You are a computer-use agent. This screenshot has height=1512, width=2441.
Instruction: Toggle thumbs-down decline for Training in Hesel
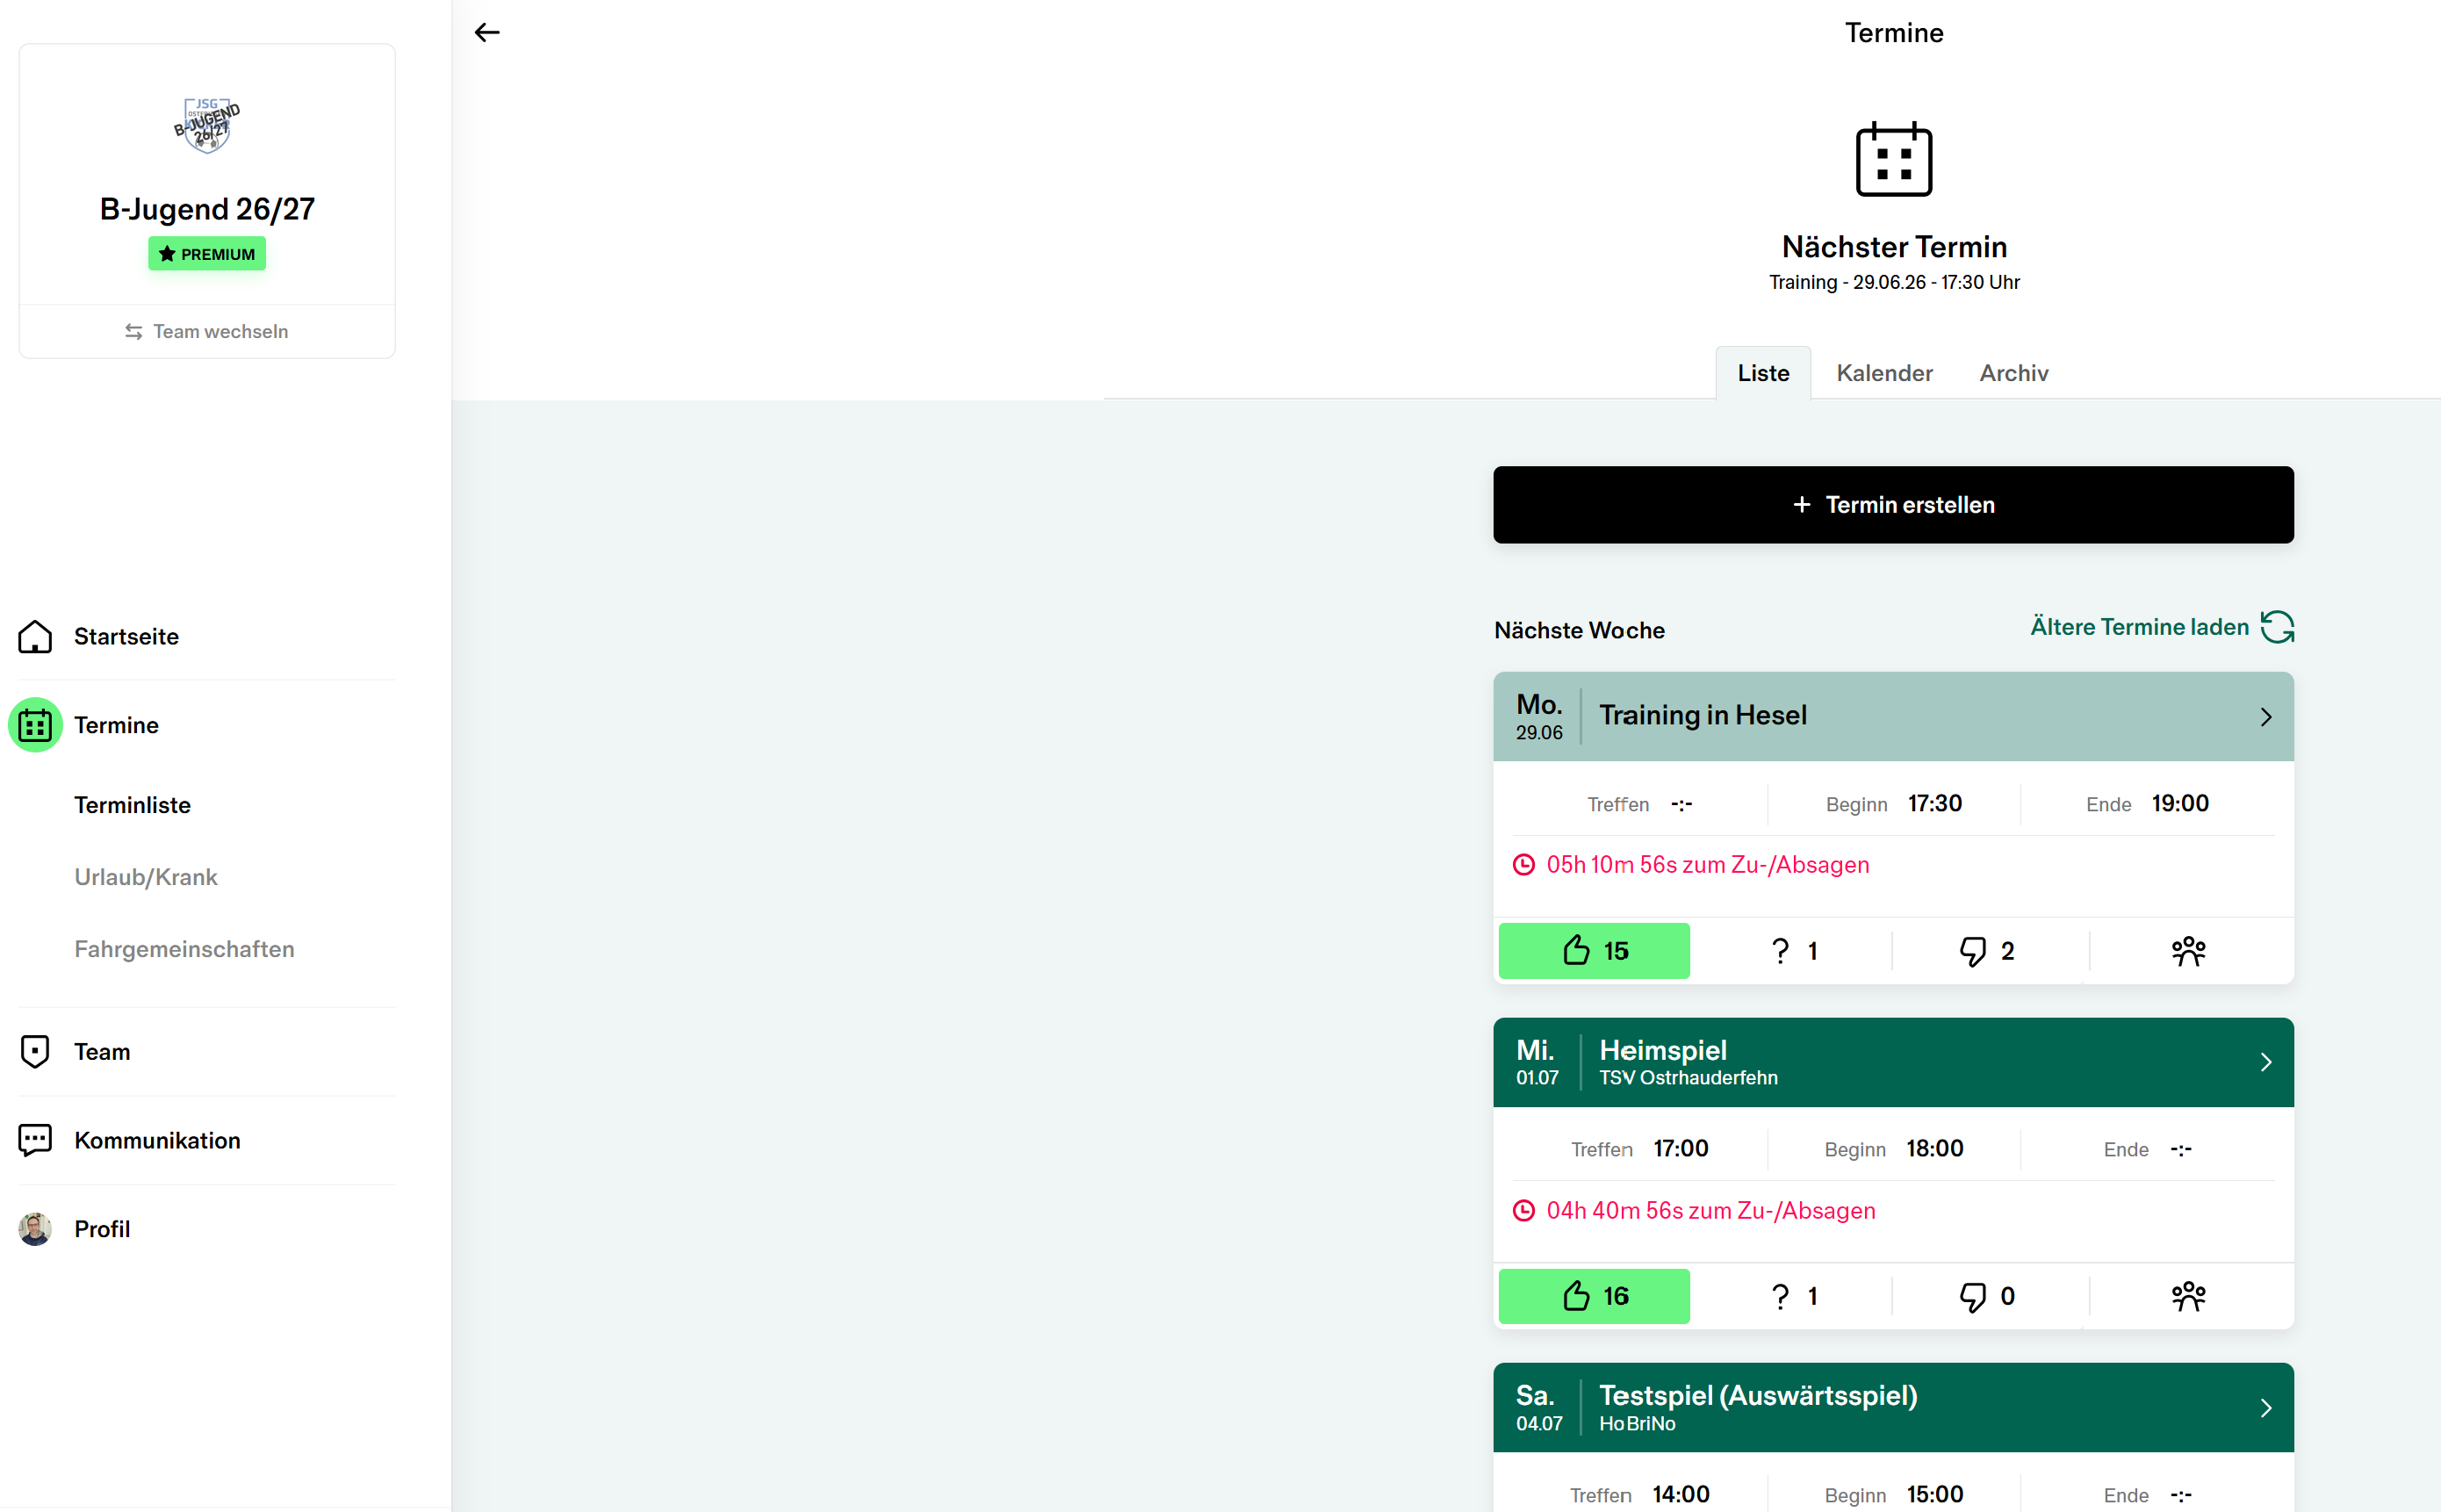tap(1987, 951)
